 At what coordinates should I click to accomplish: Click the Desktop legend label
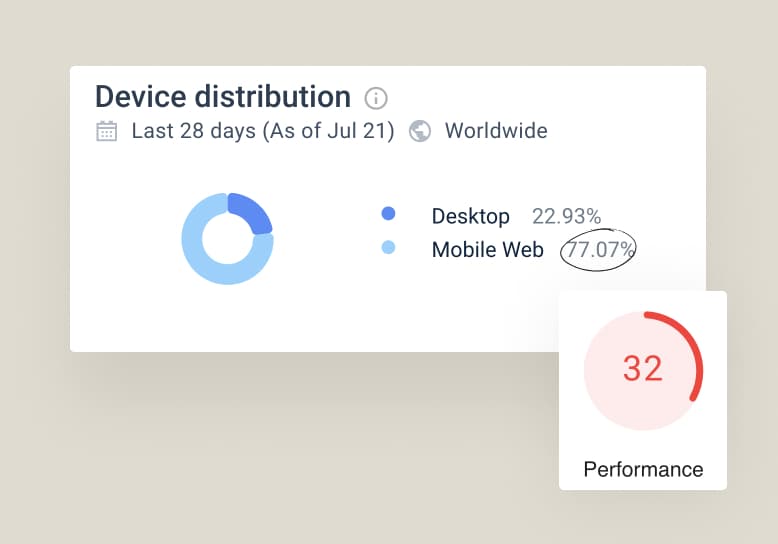tap(470, 216)
